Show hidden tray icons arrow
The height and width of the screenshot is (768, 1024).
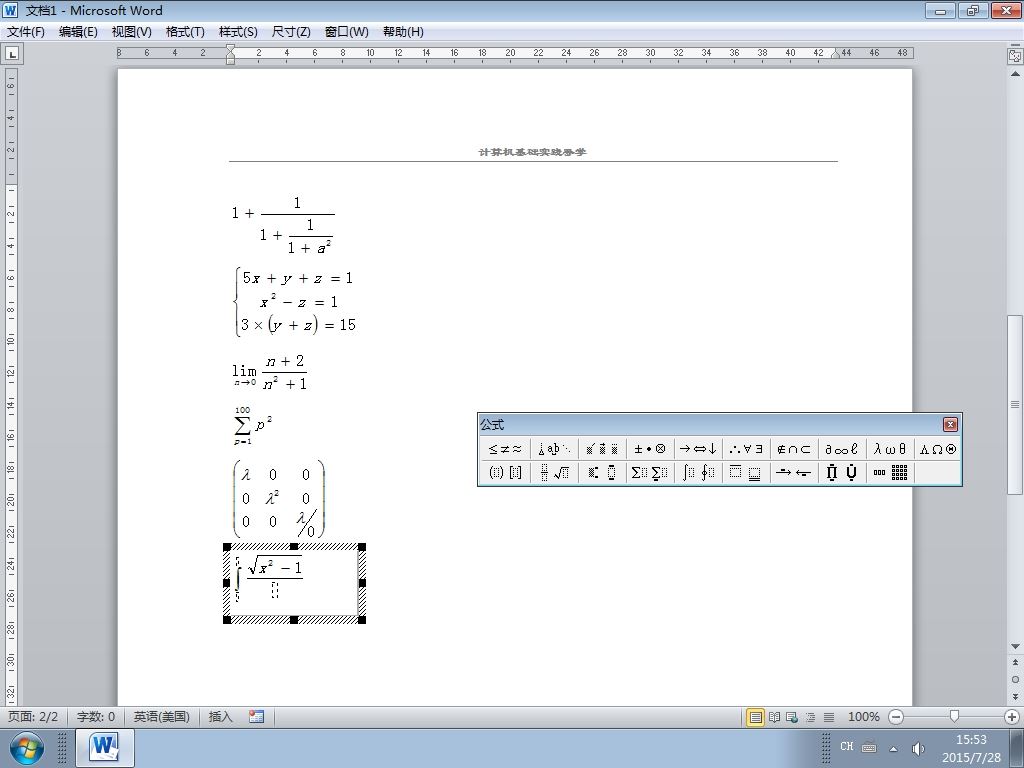click(893, 748)
